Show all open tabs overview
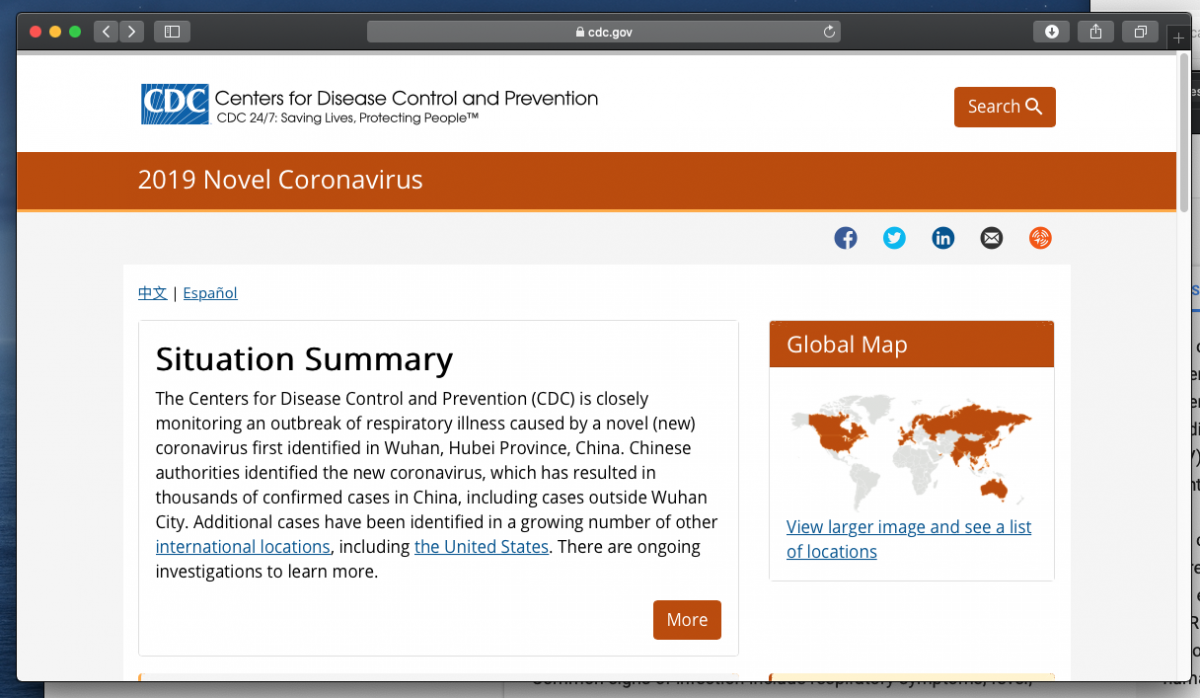The width and height of the screenshot is (1200, 698). tap(1140, 31)
